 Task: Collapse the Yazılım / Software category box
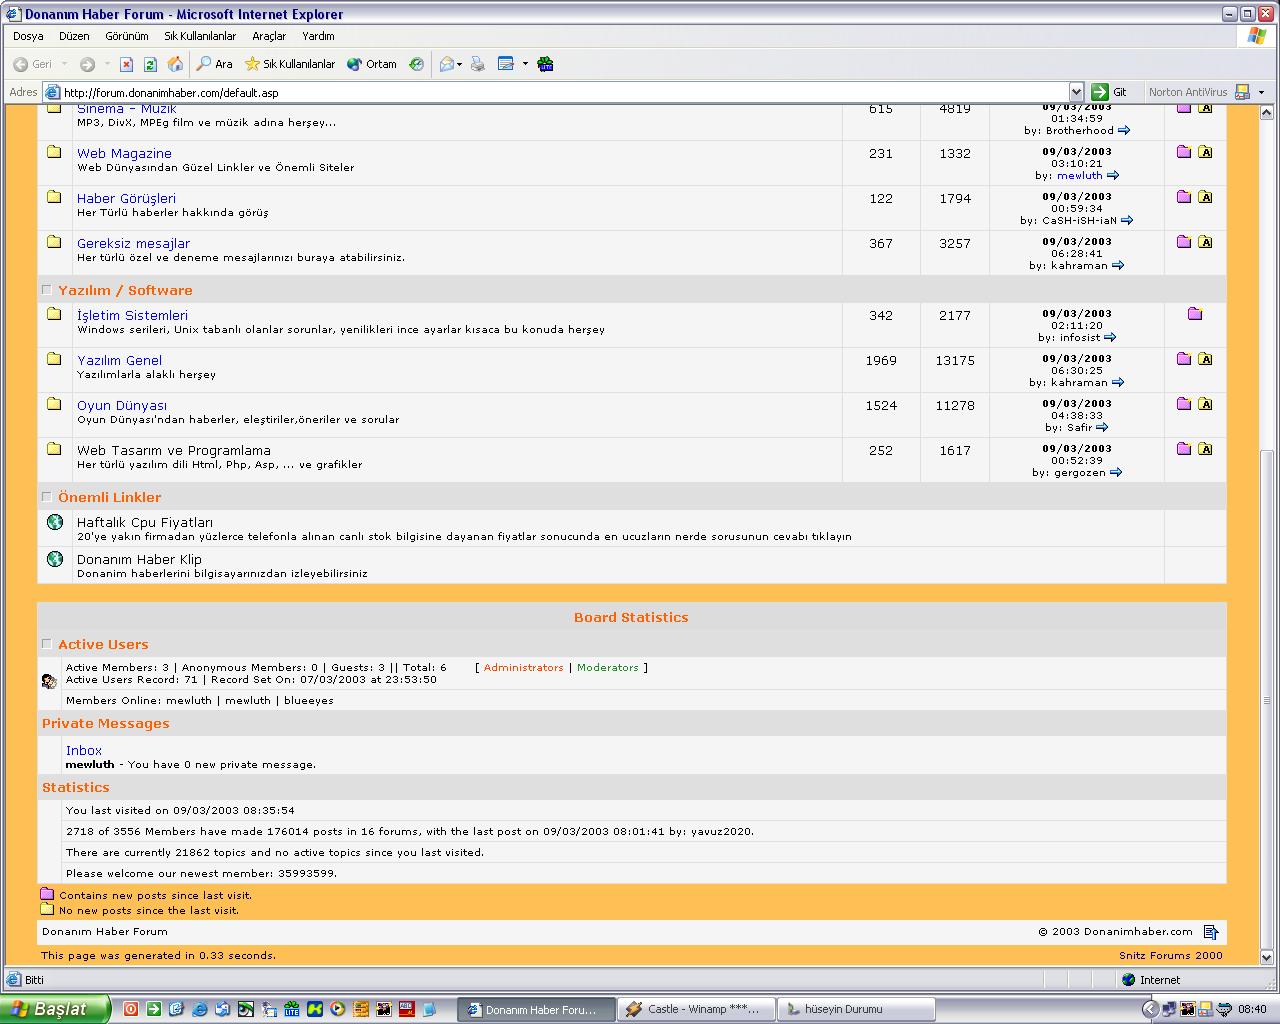(x=46, y=290)
